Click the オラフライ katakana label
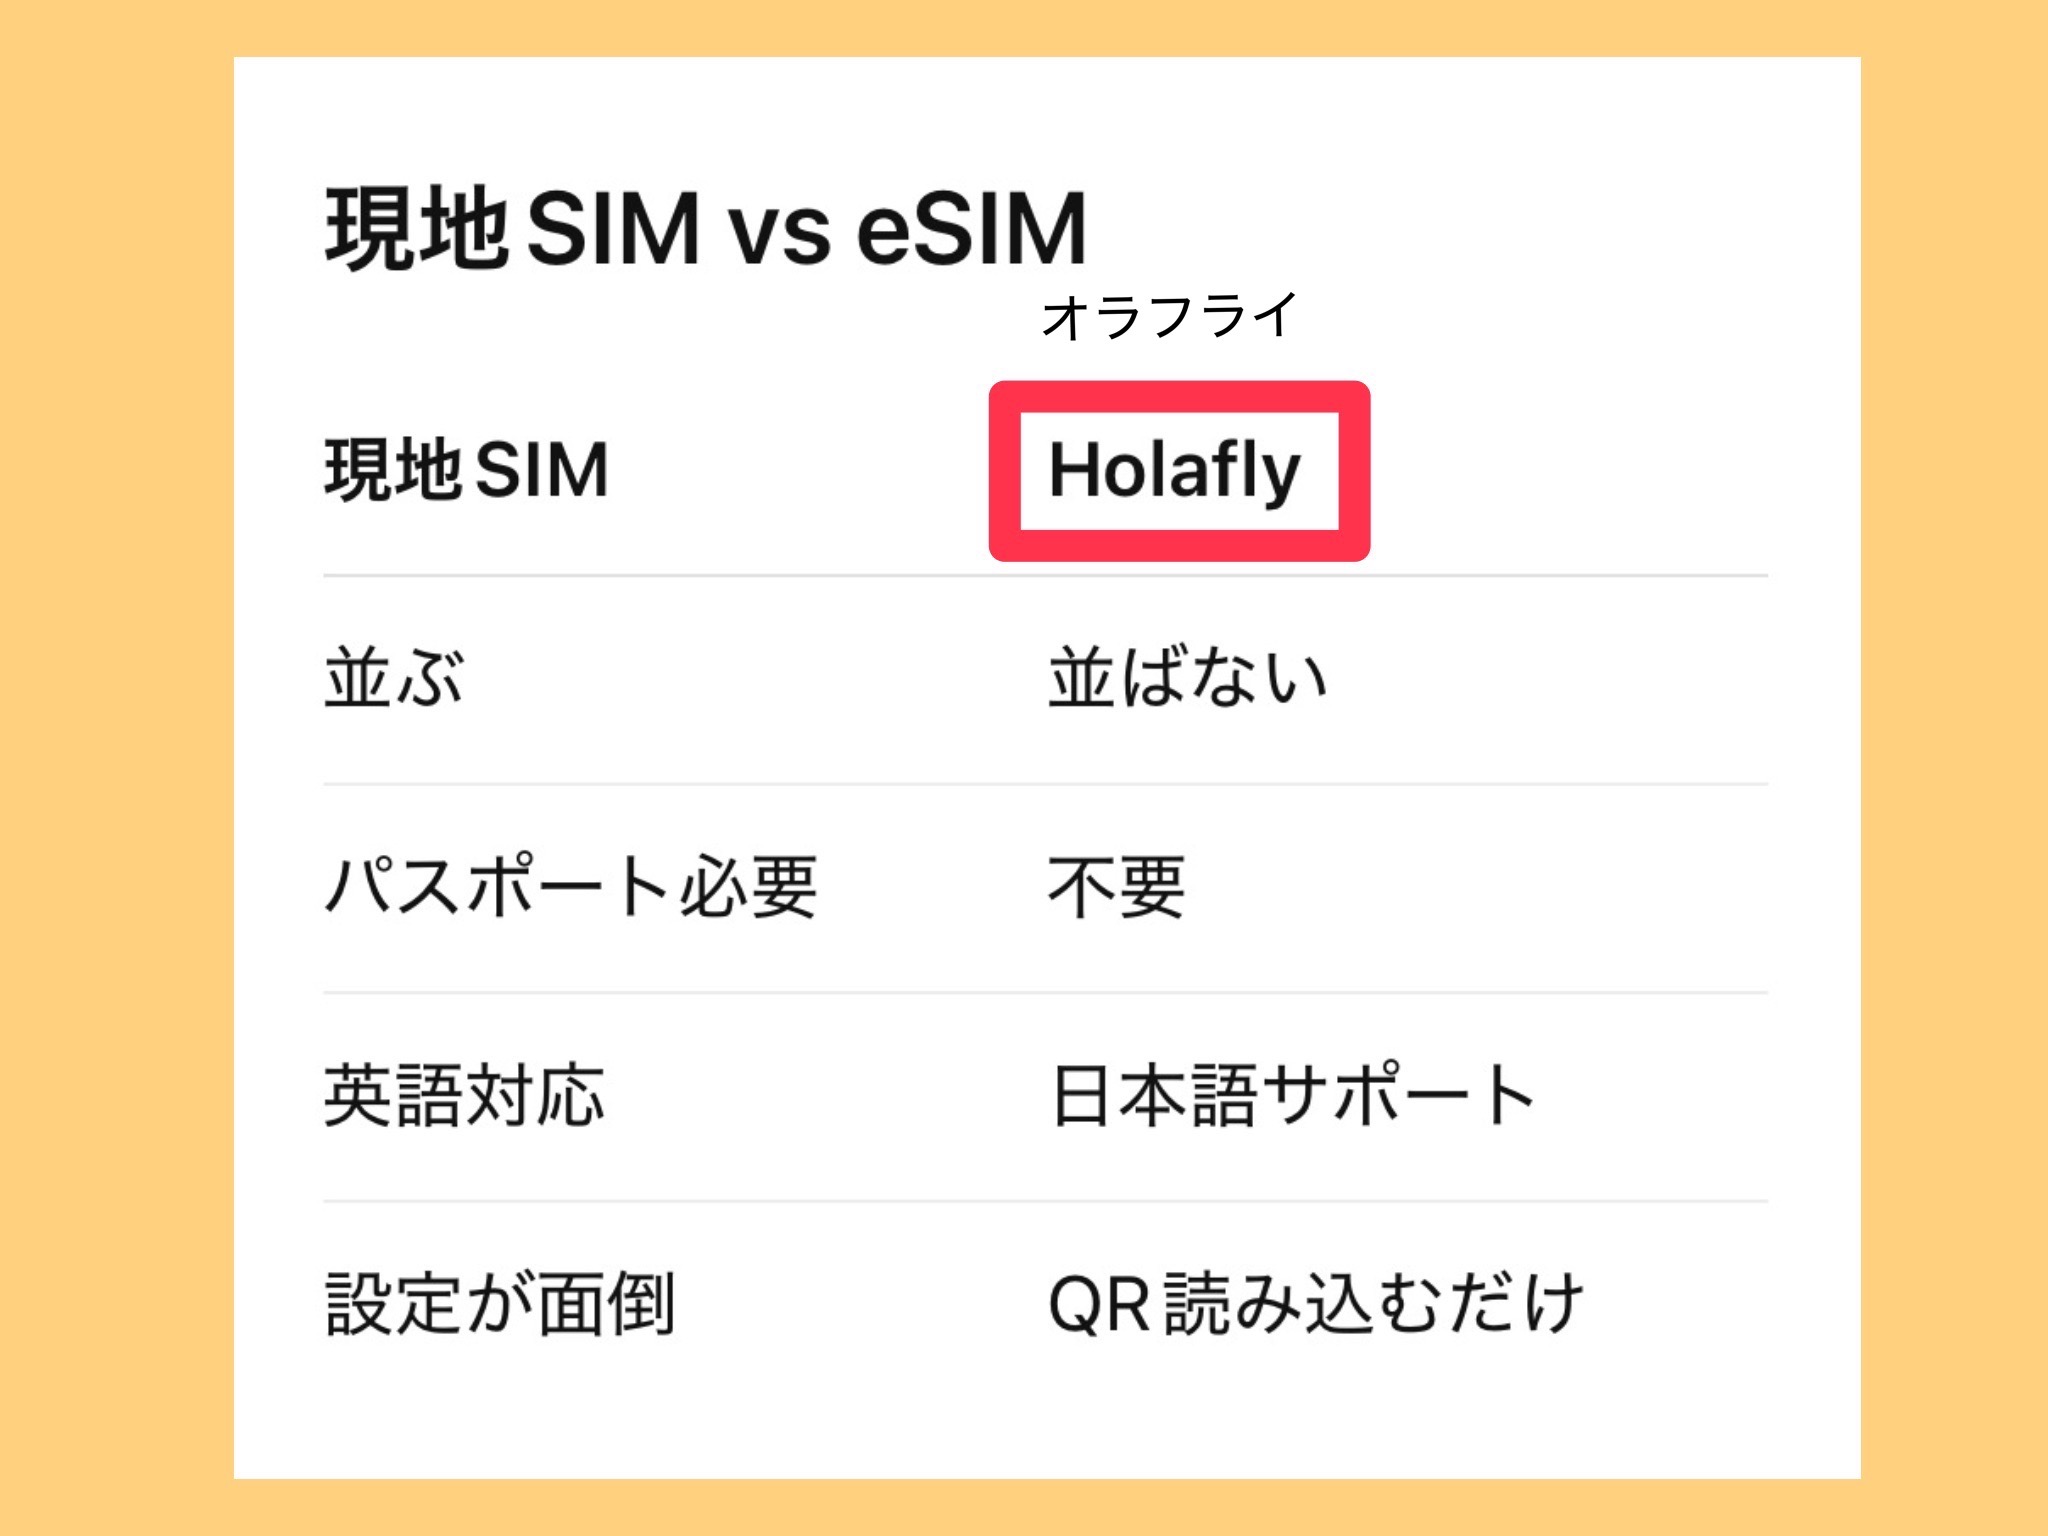Viewport: 2048px width, 1536px height. (1168, 317)
